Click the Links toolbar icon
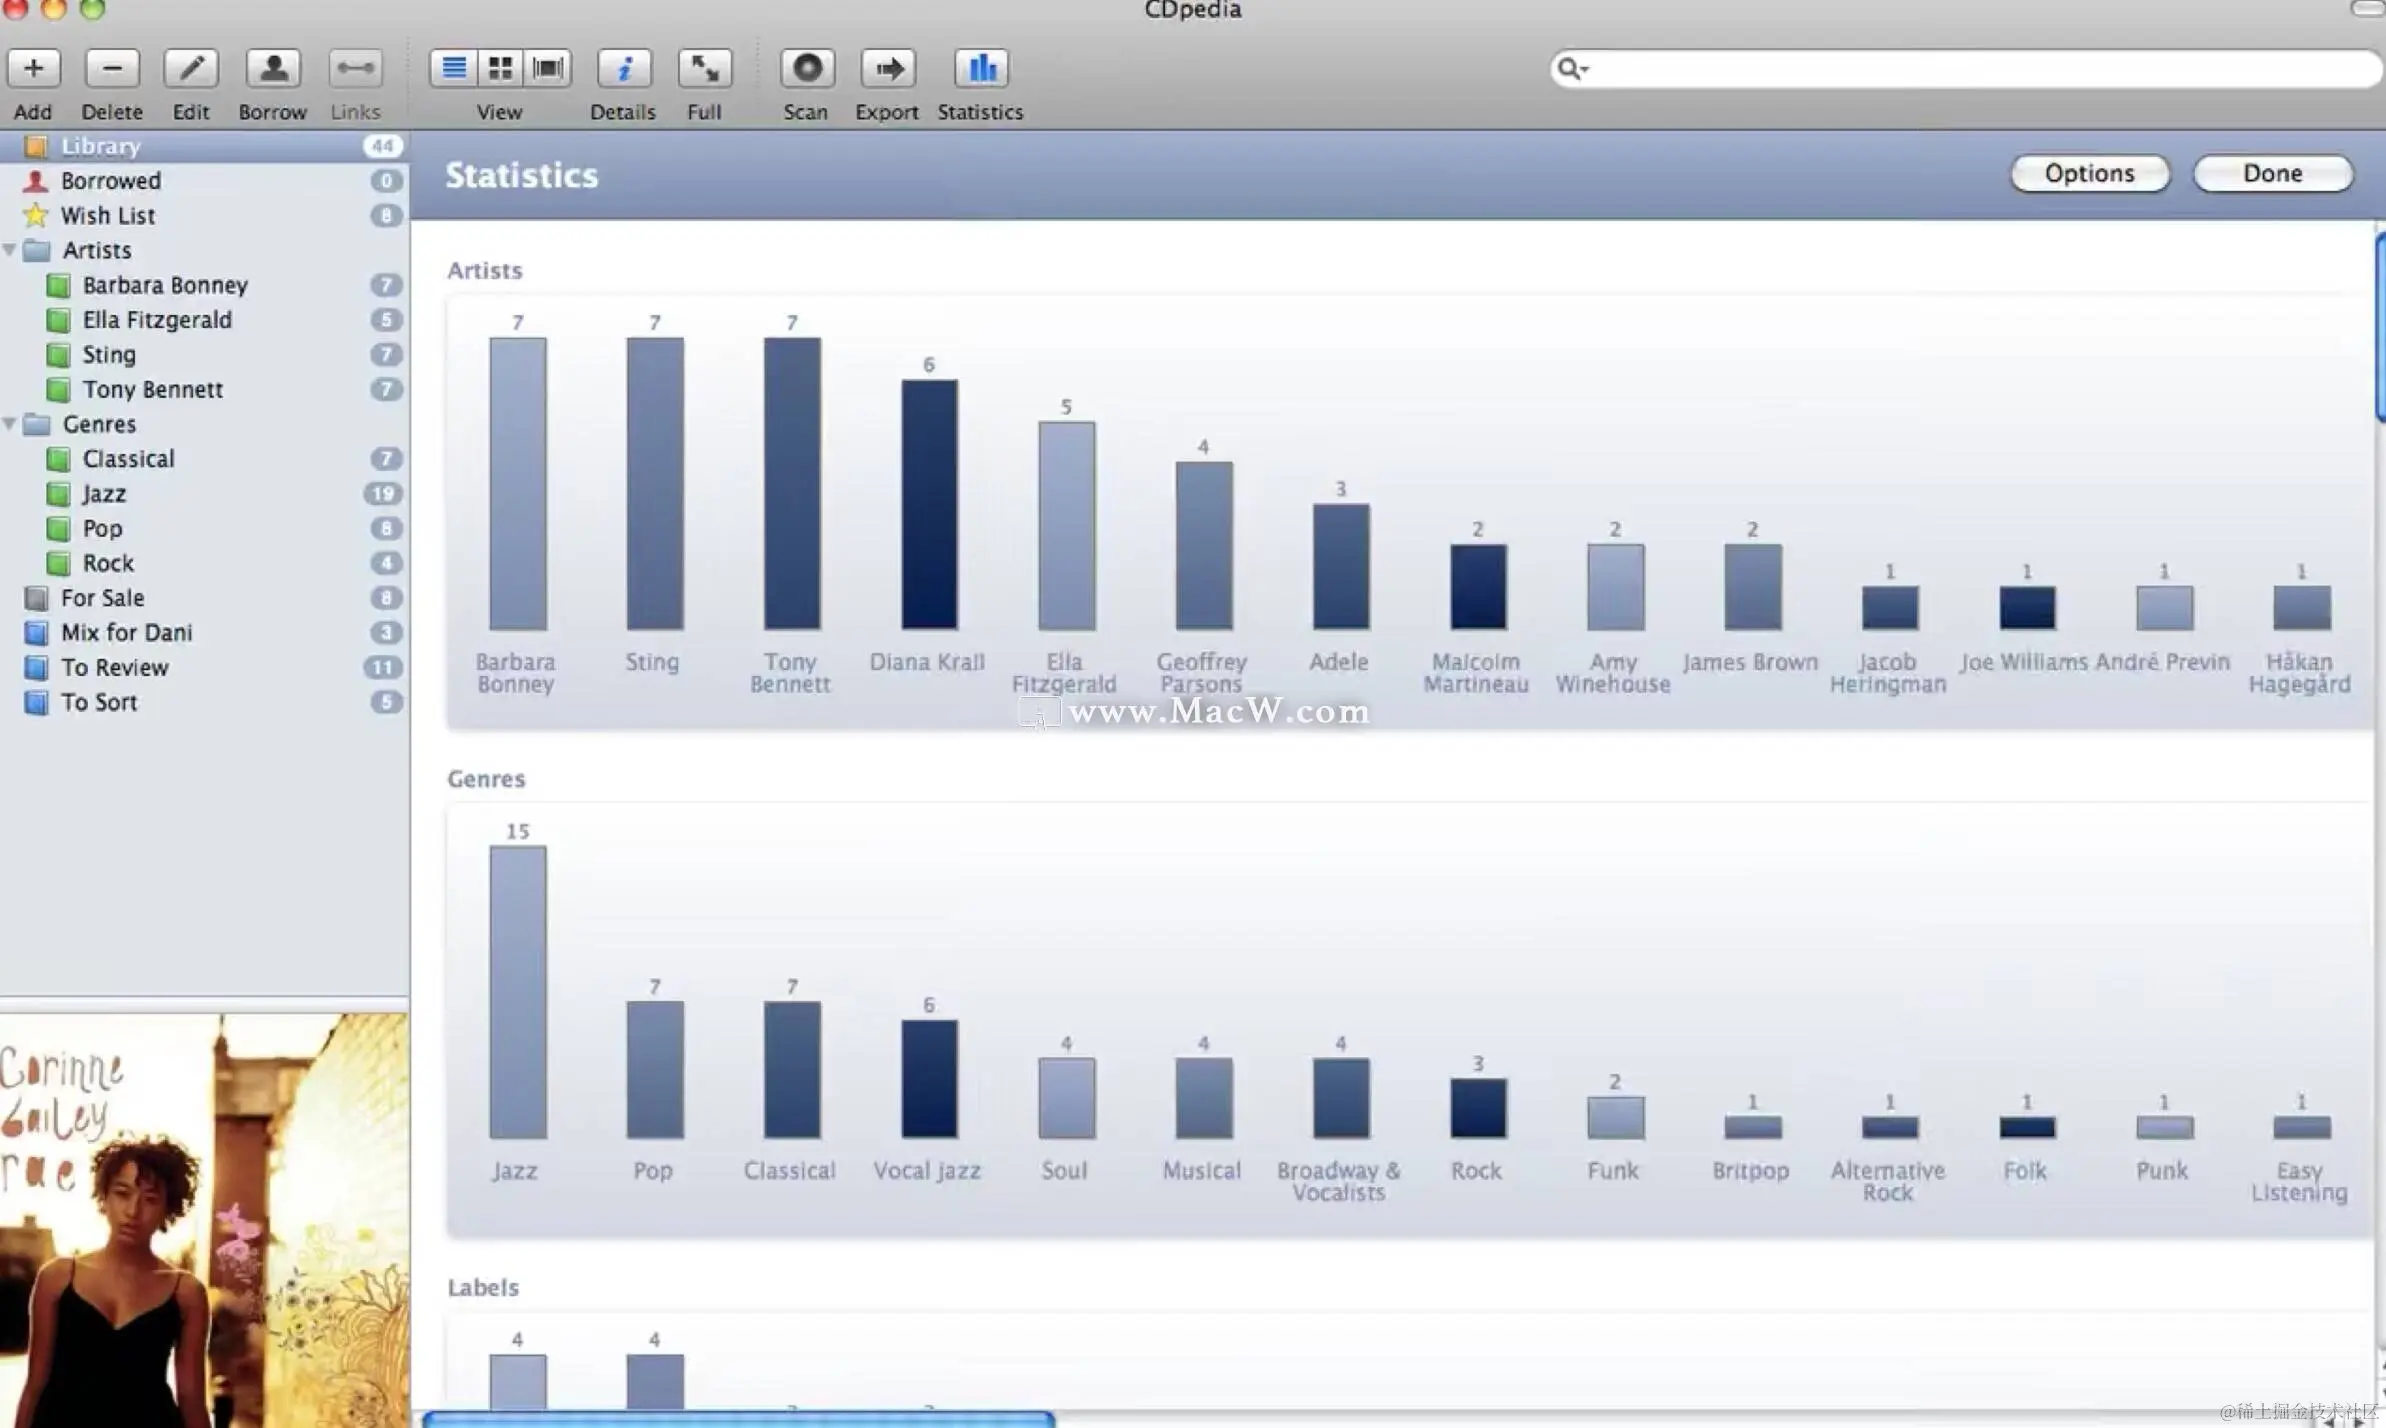The image size is (2386, 1428). point(355,68)
